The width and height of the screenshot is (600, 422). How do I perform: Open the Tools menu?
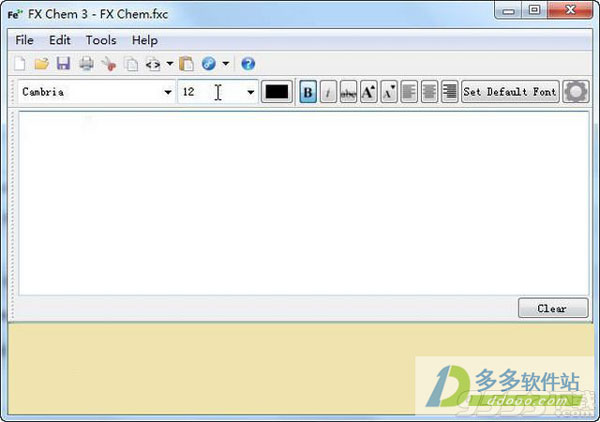click(x=101, y=40)
